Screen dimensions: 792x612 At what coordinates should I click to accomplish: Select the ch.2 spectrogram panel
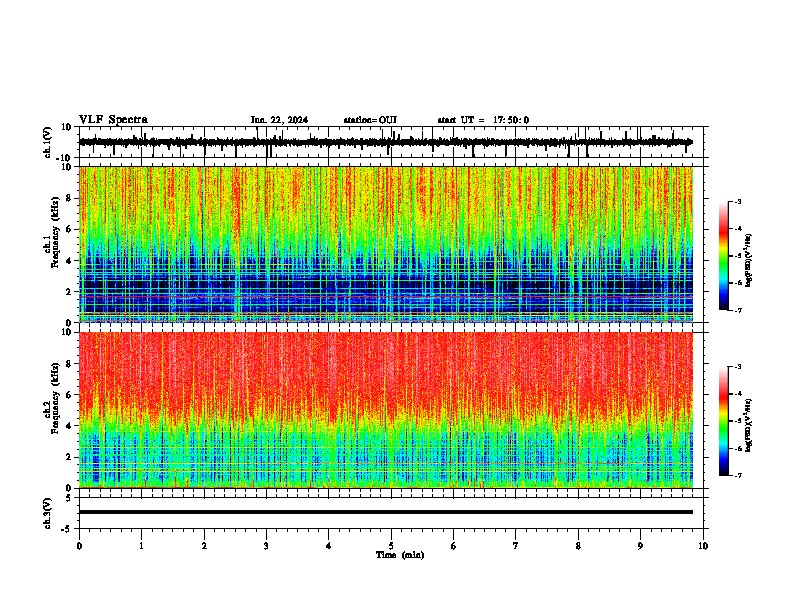tap(391, 410)
